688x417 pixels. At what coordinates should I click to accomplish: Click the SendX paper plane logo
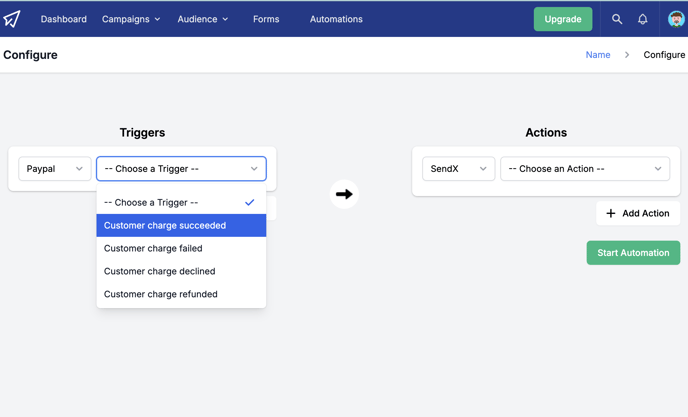12,19
